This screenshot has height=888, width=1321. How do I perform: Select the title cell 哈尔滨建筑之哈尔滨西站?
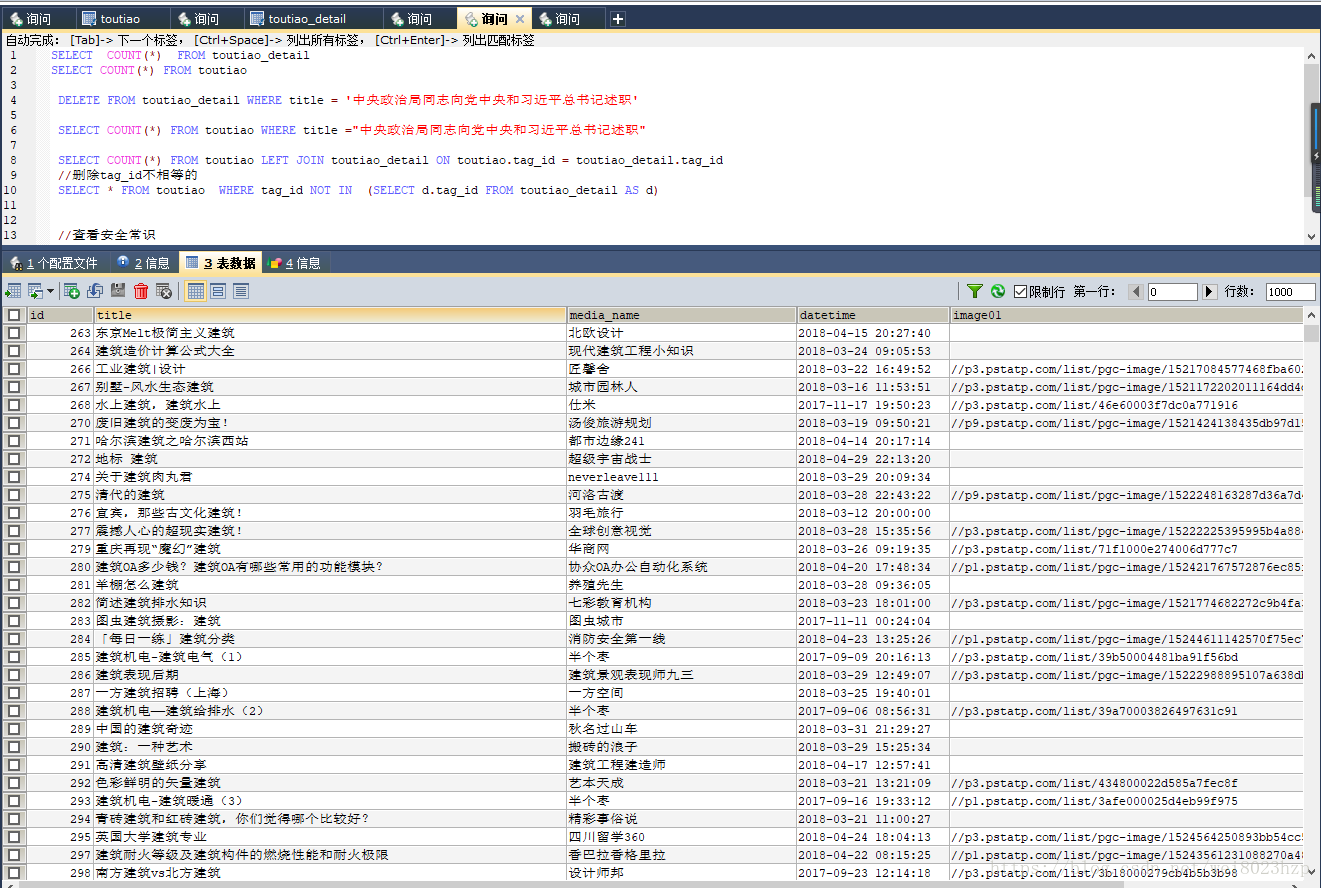[330, 441]
